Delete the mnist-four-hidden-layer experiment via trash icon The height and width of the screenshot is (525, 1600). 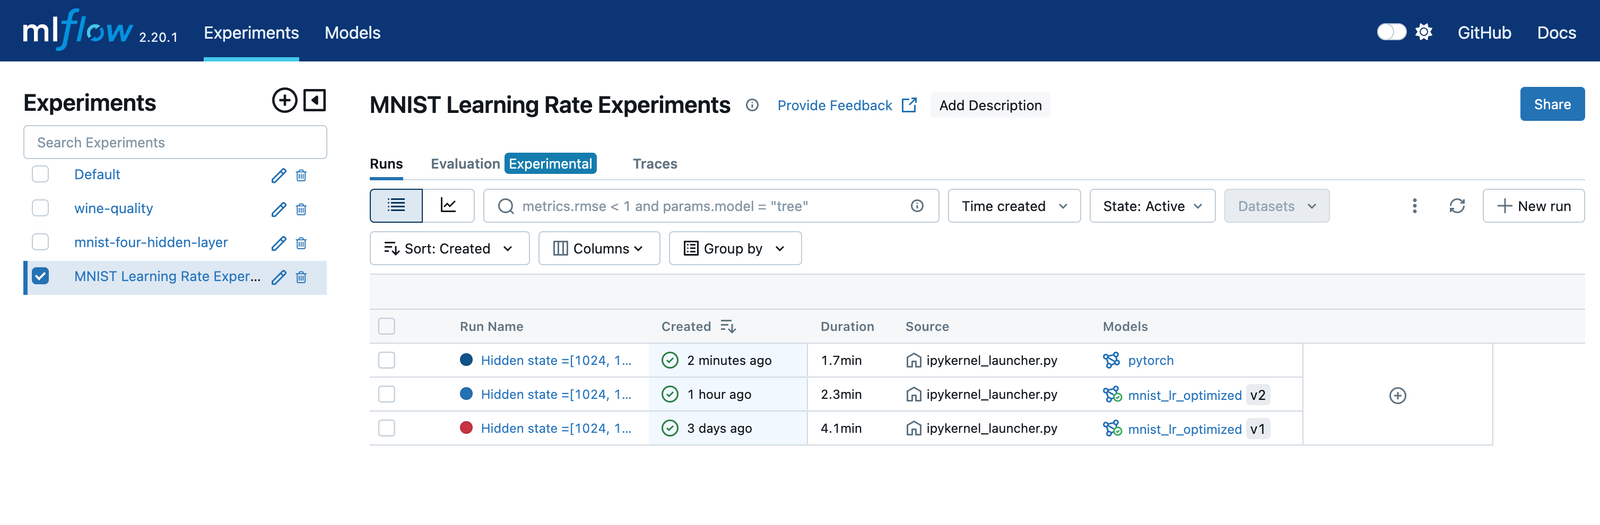coord(301,243)
